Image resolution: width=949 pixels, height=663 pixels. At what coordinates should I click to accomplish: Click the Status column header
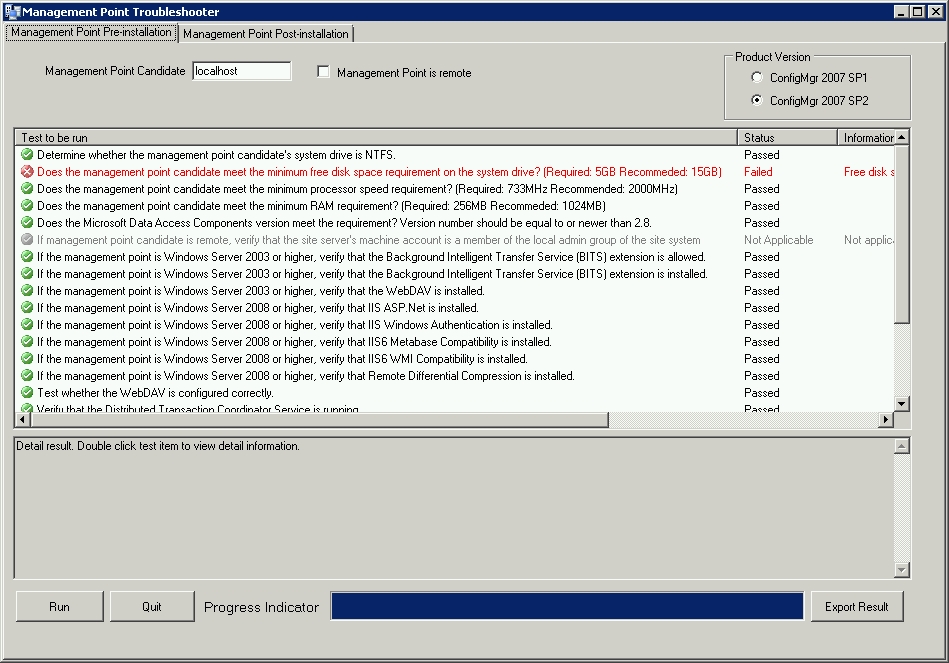click(x=787, y=137)
